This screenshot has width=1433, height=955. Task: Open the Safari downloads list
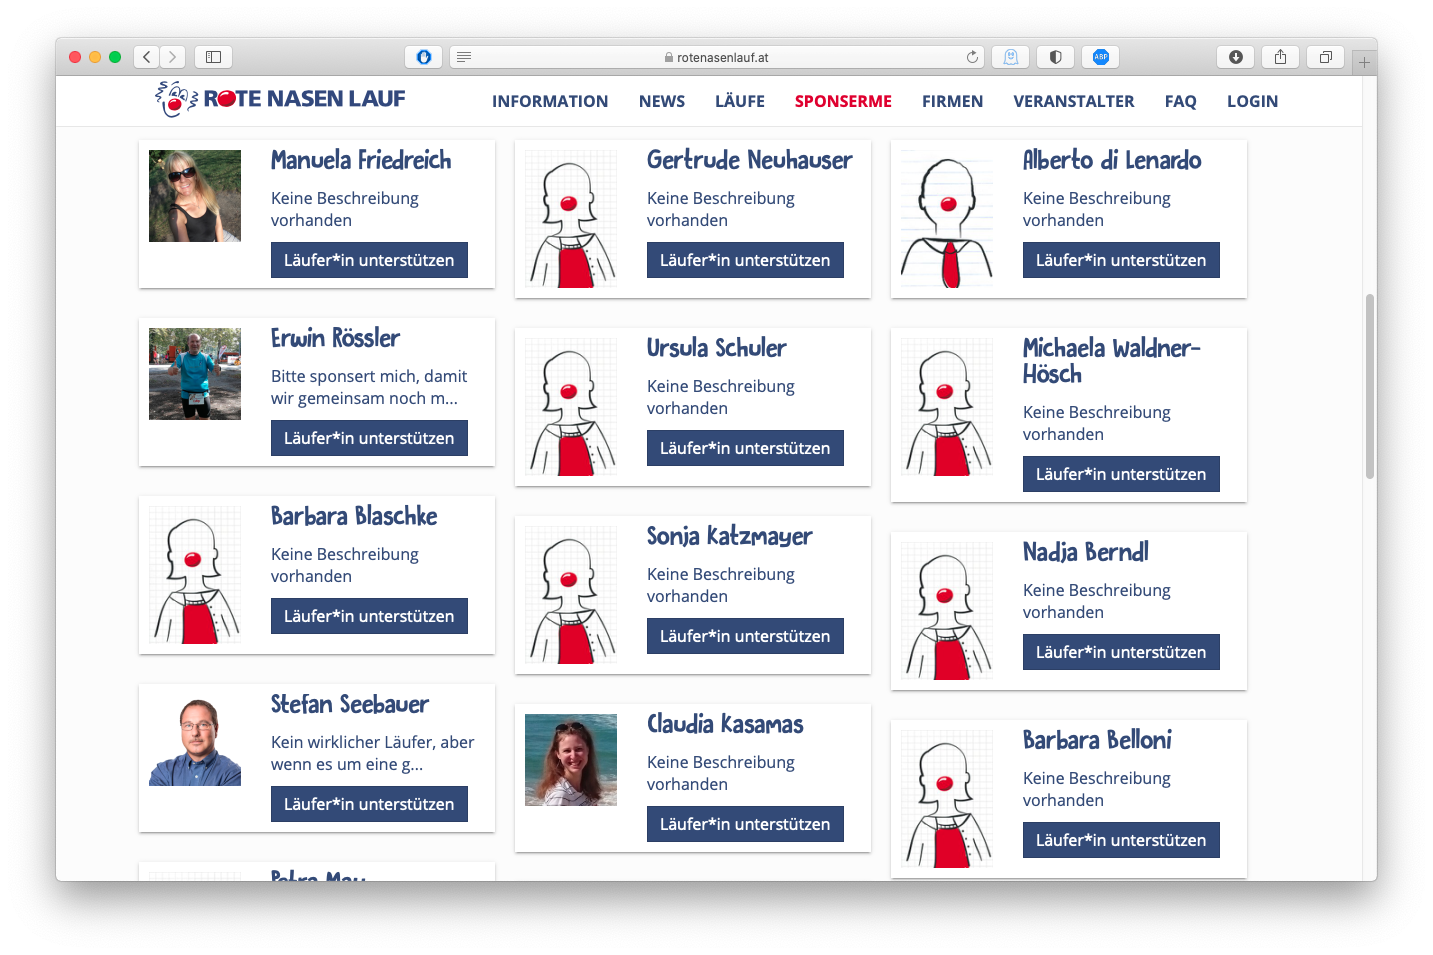click(x=1235, y=57)
